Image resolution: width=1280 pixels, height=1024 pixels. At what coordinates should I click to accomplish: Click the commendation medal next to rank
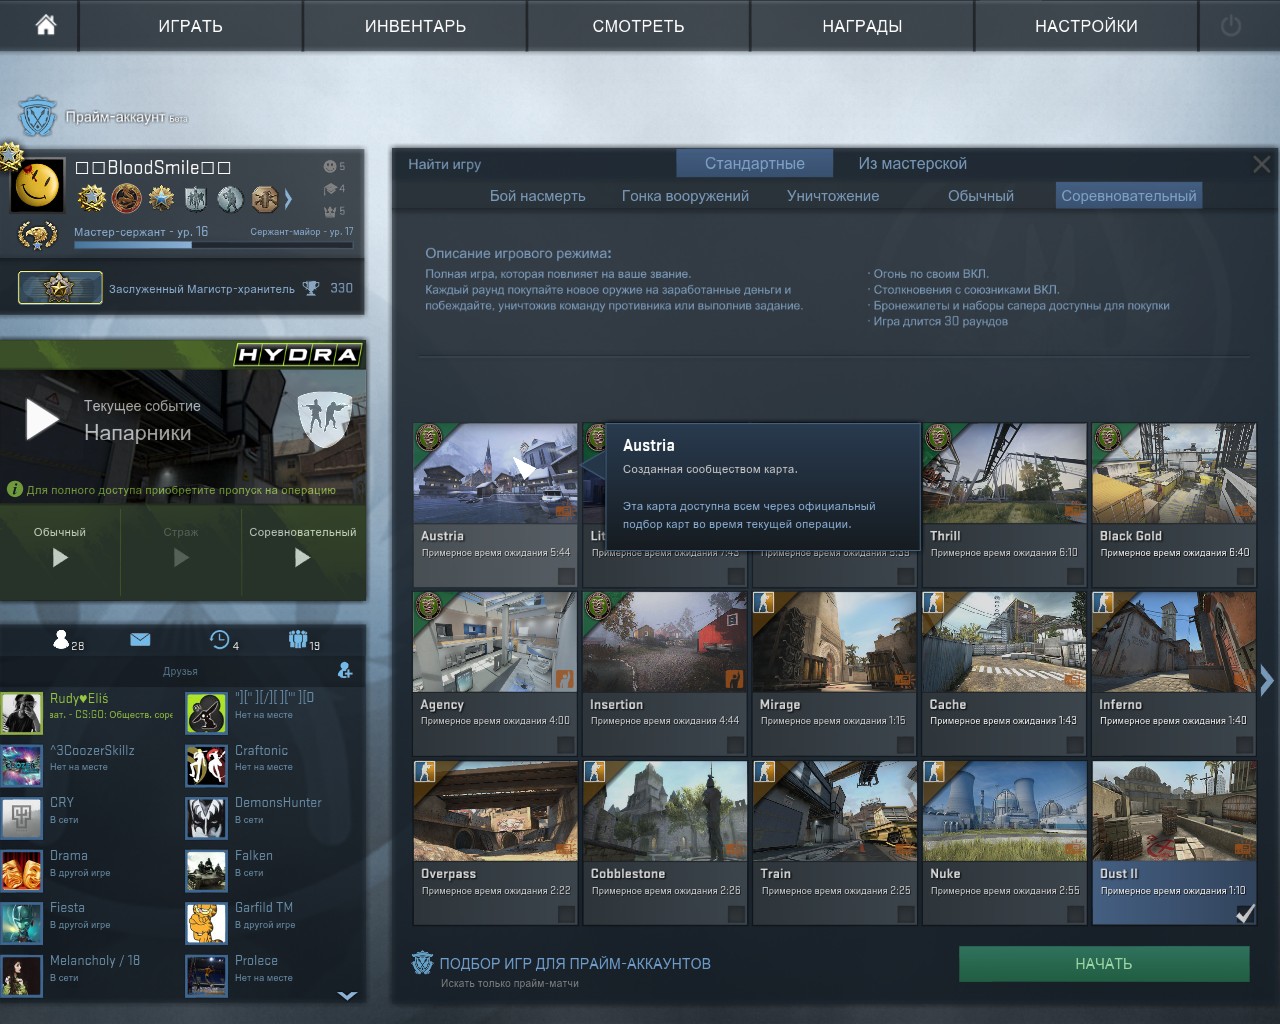37,236
